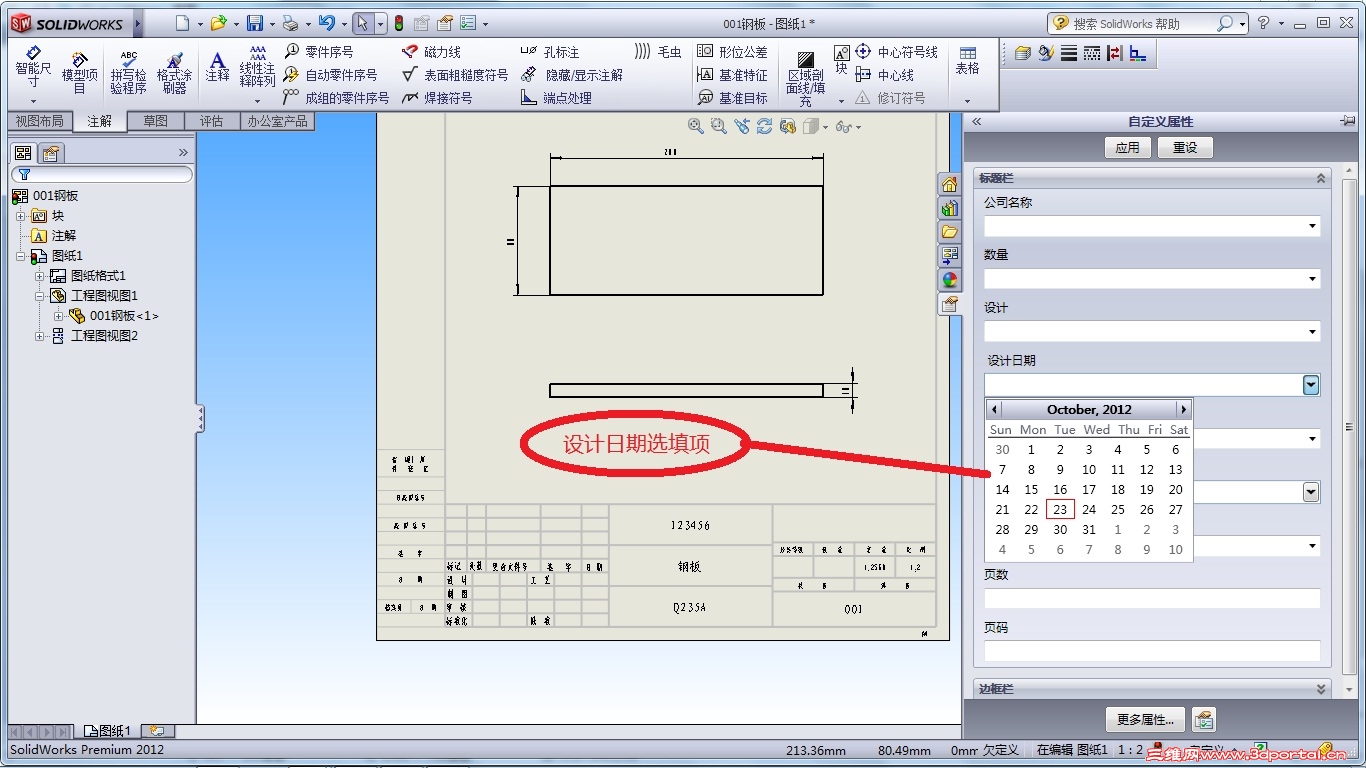
Task: Open the 线性注释阵列 dropdown arrow
Action: (x=257, y=101)
